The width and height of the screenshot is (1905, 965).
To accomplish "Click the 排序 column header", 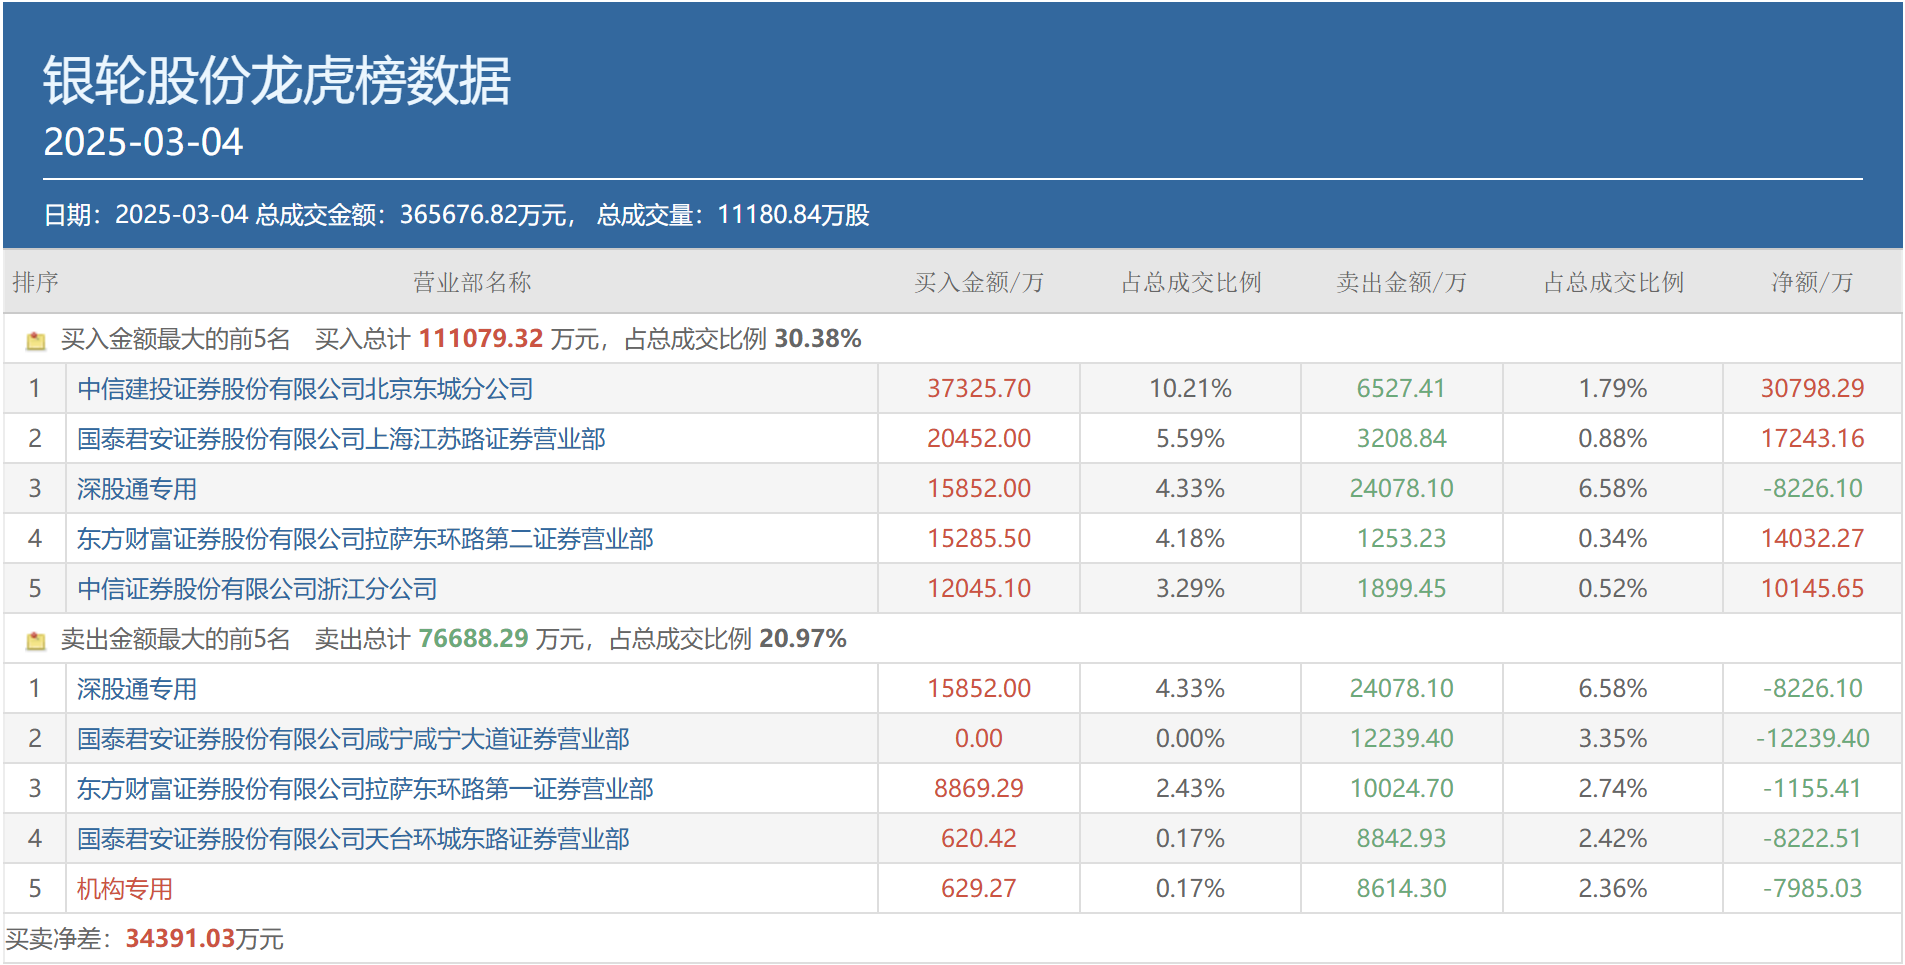I will point(37,282).
